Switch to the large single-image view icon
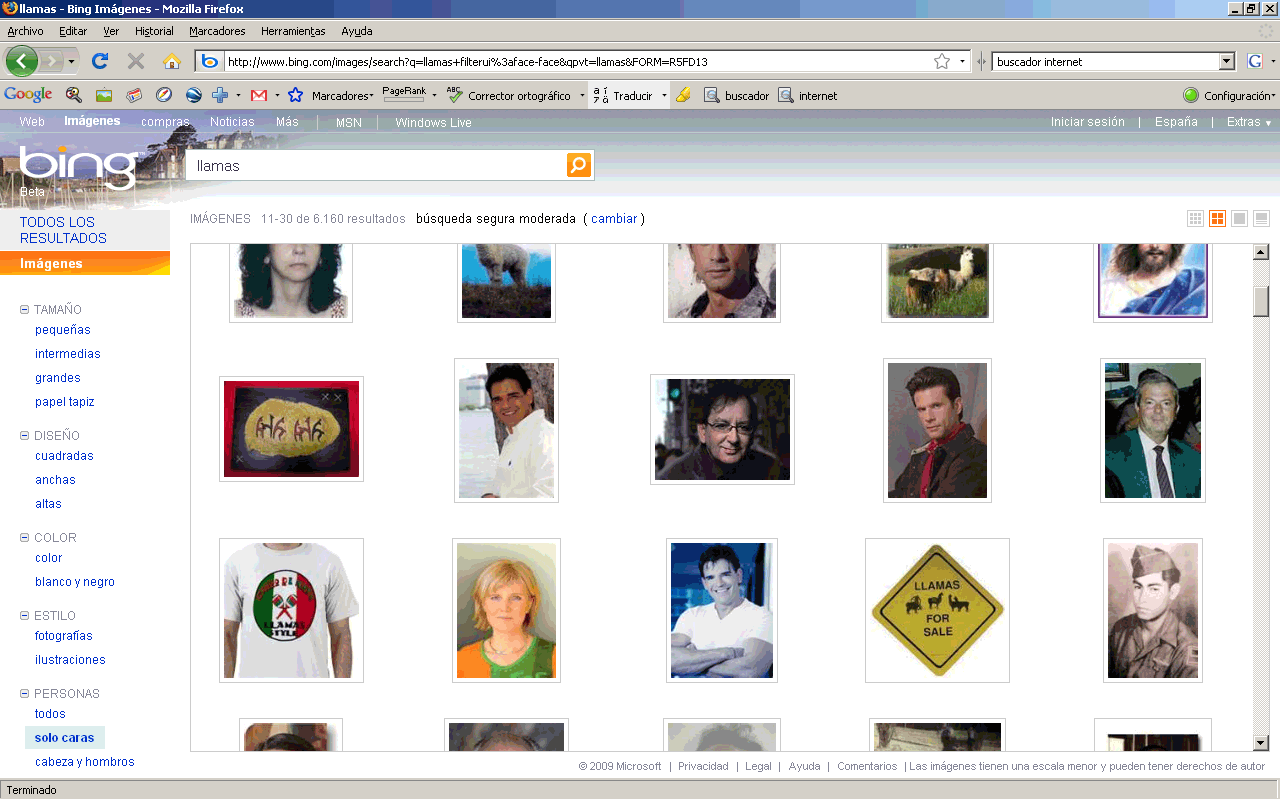 pos(1239,219)
